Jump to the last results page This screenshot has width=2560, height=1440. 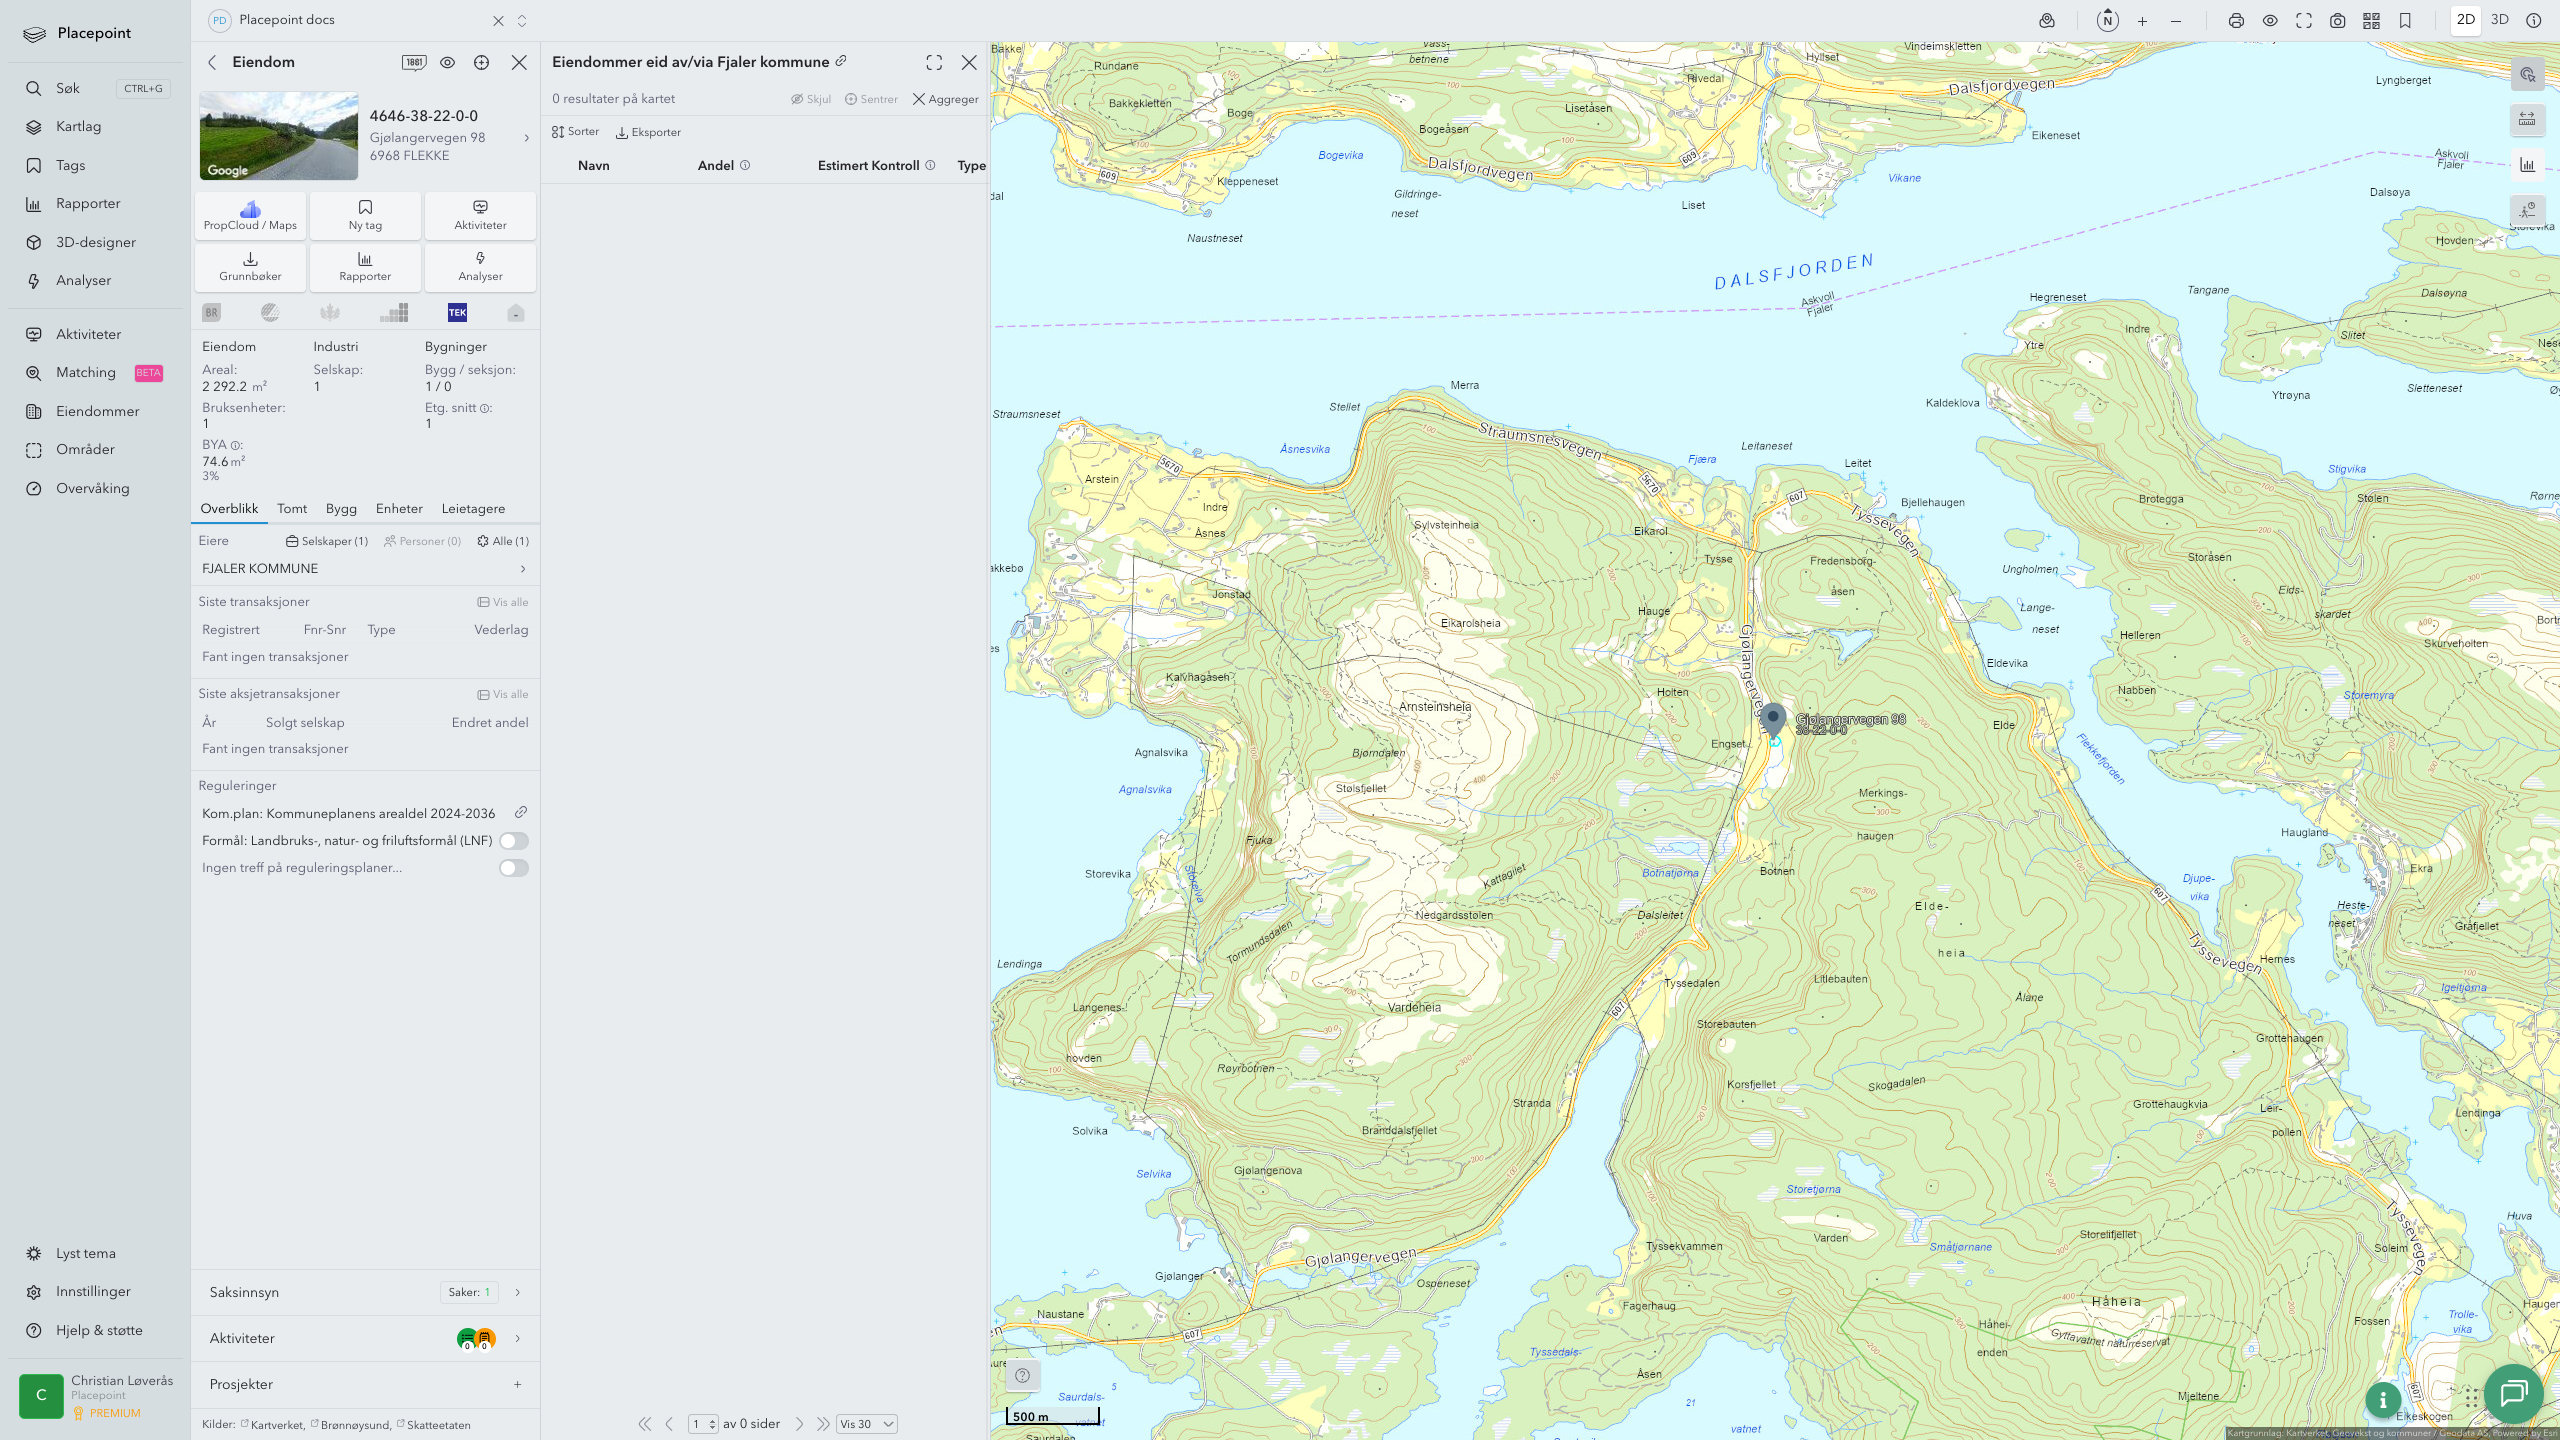pyautogui.click(x=823, y=1424)
